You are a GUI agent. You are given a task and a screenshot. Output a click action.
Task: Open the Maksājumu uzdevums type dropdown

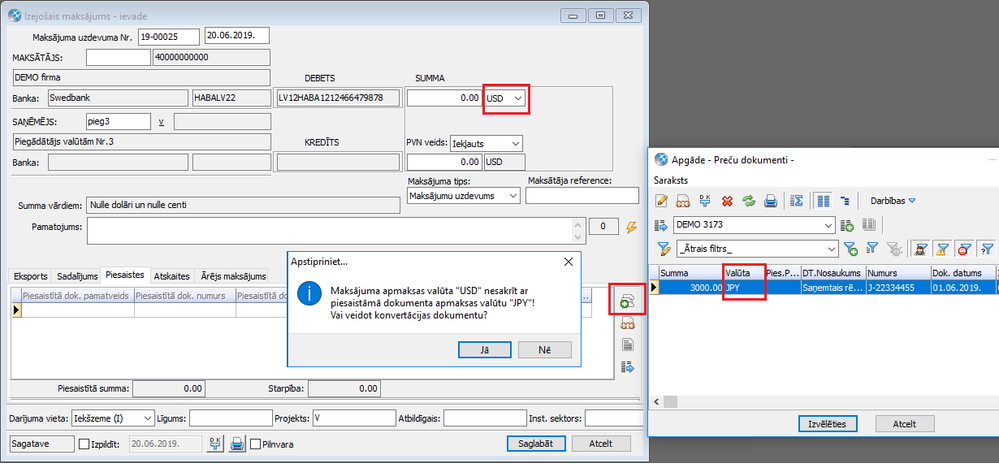point(514,196)
